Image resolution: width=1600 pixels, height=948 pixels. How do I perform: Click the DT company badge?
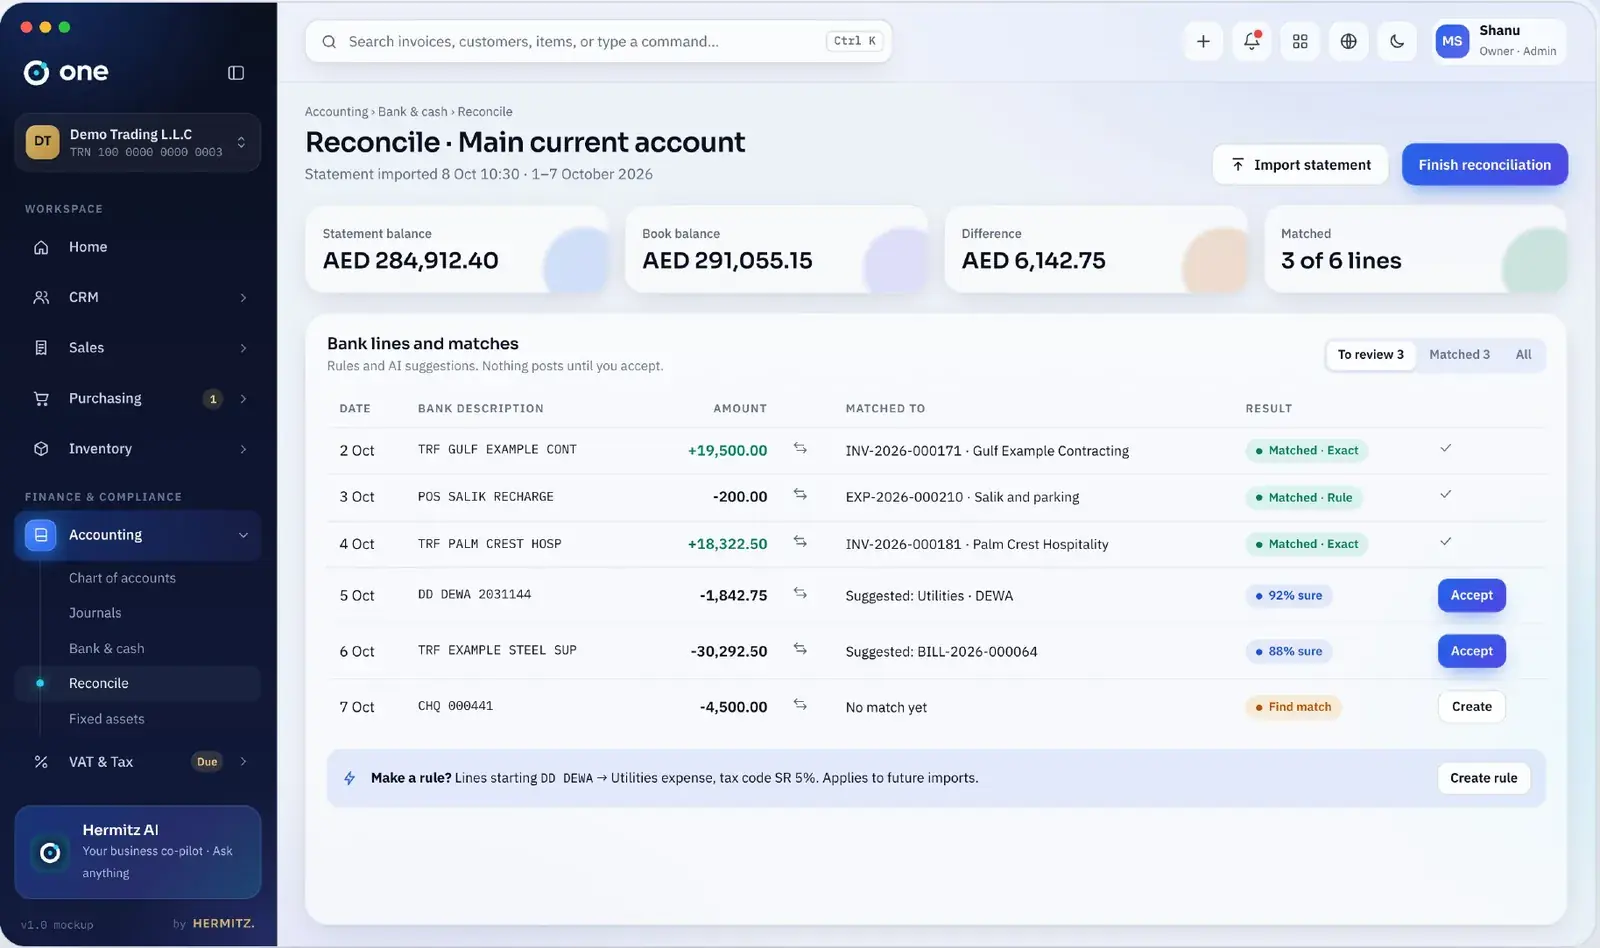click(x=42, y=141)
